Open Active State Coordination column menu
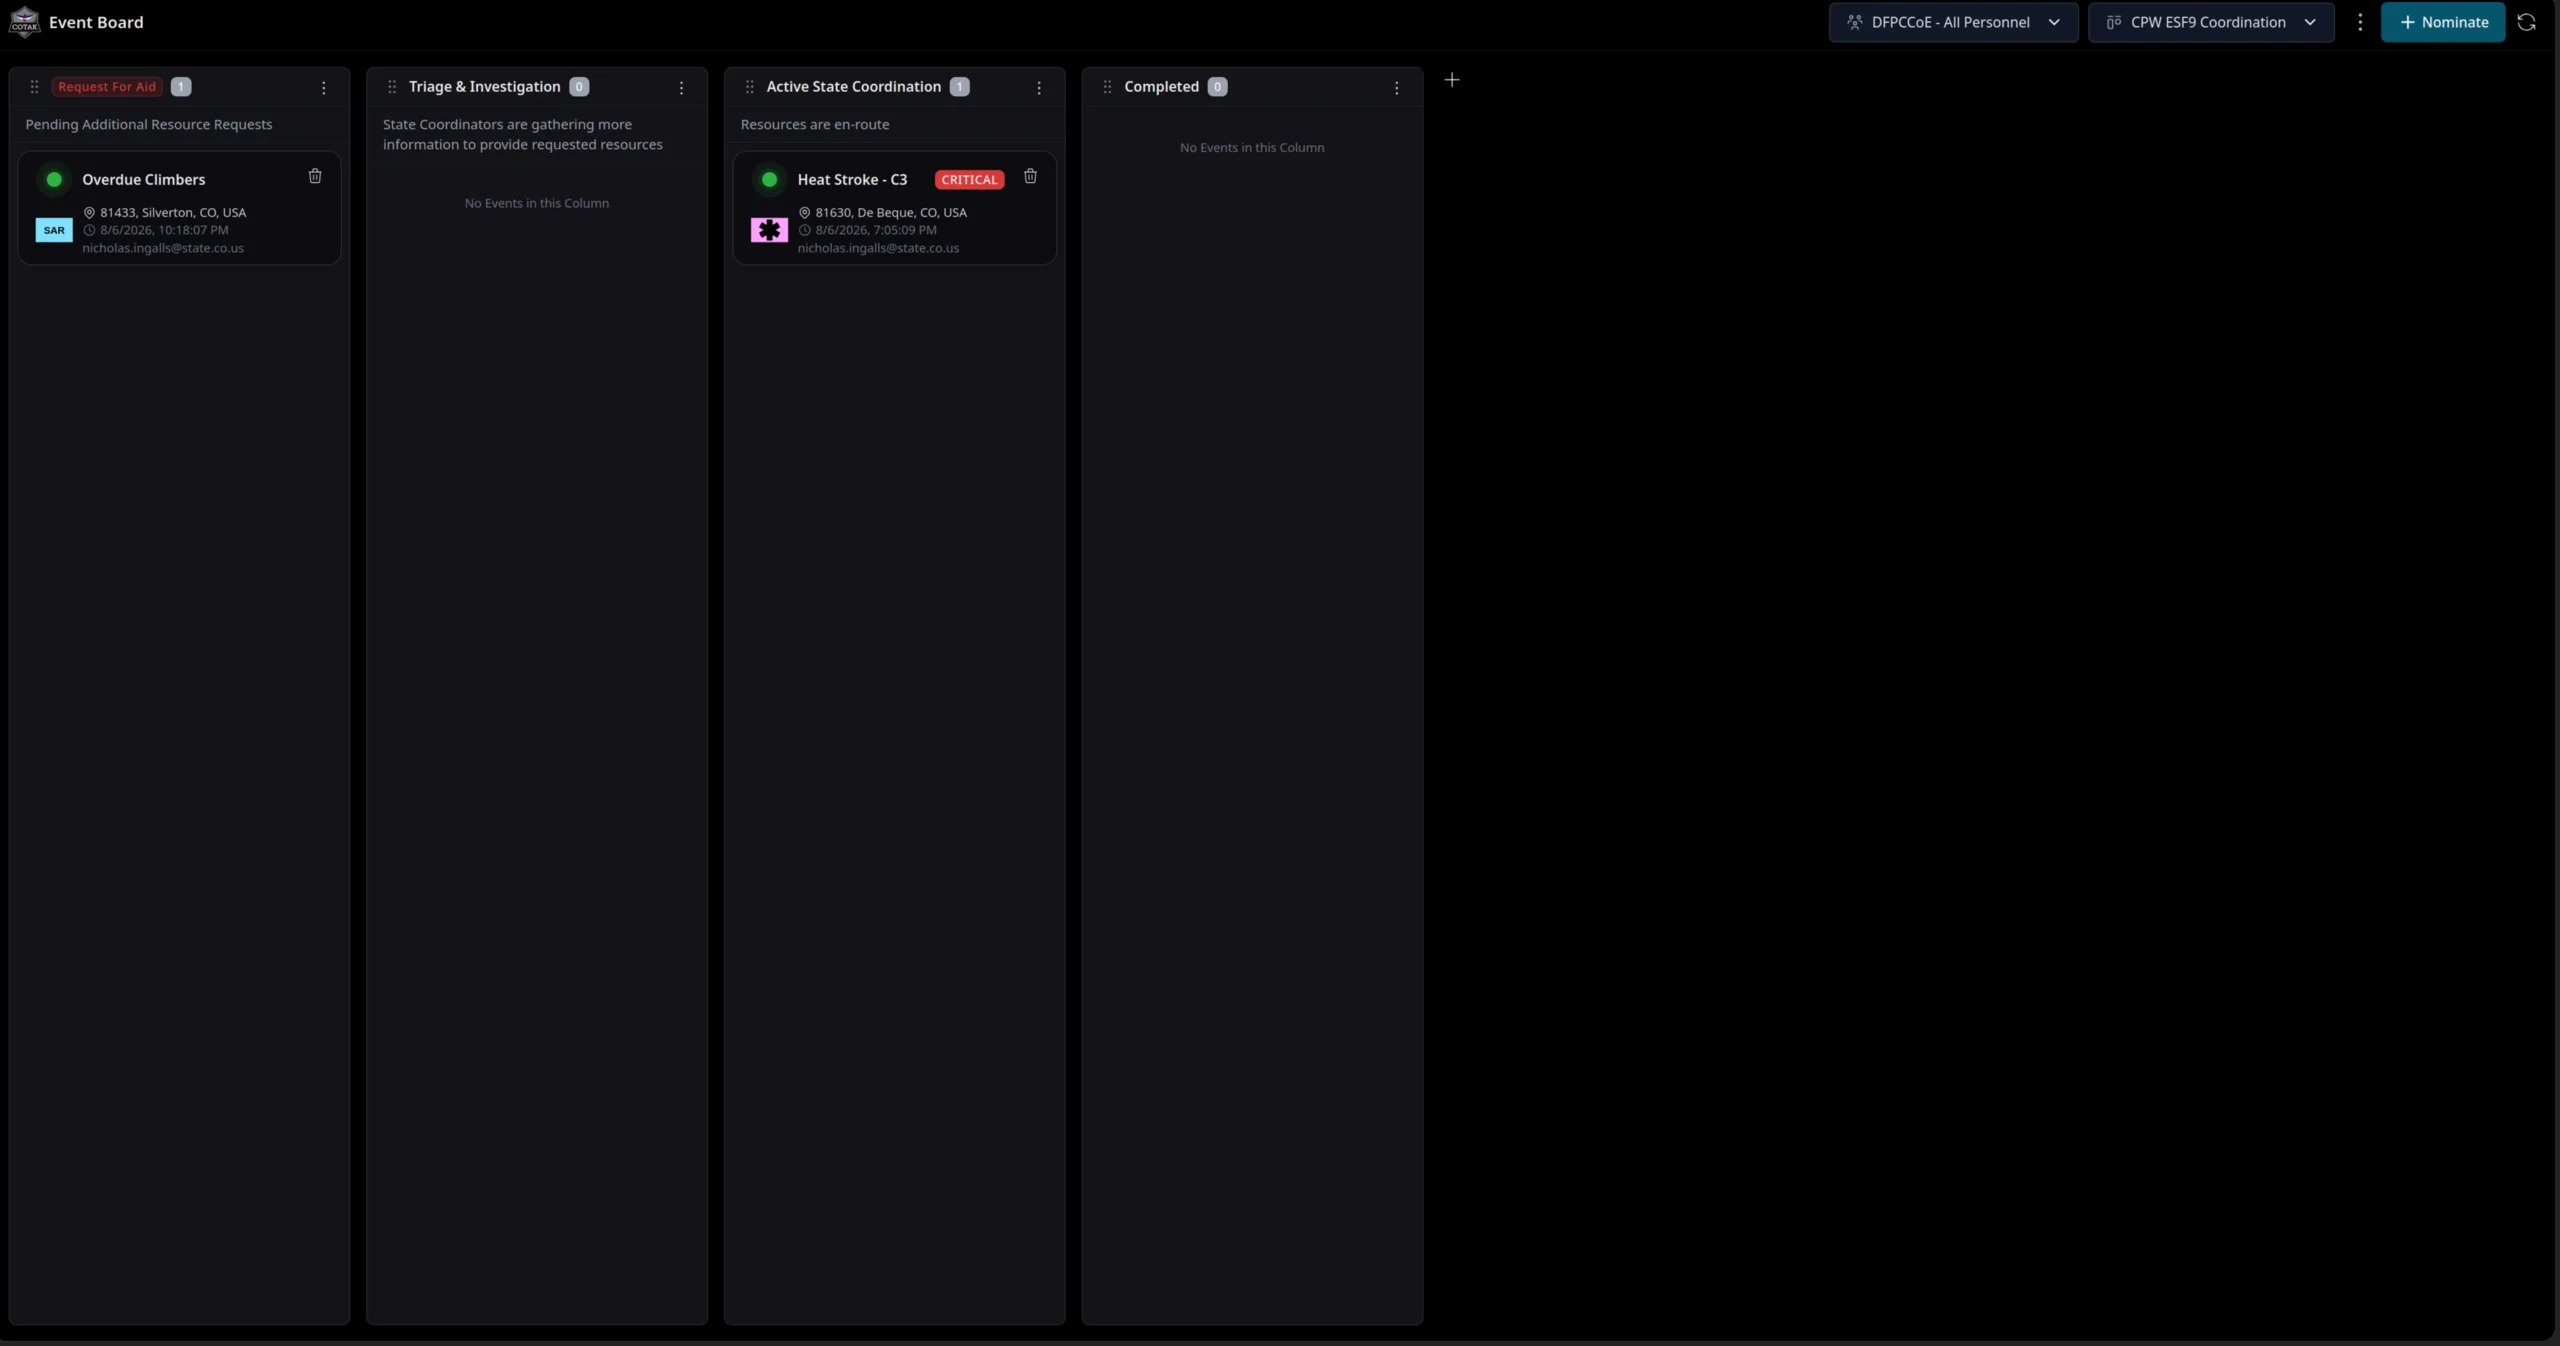The height and width of the screenshot is (1346, 2560). (1039, 88)
